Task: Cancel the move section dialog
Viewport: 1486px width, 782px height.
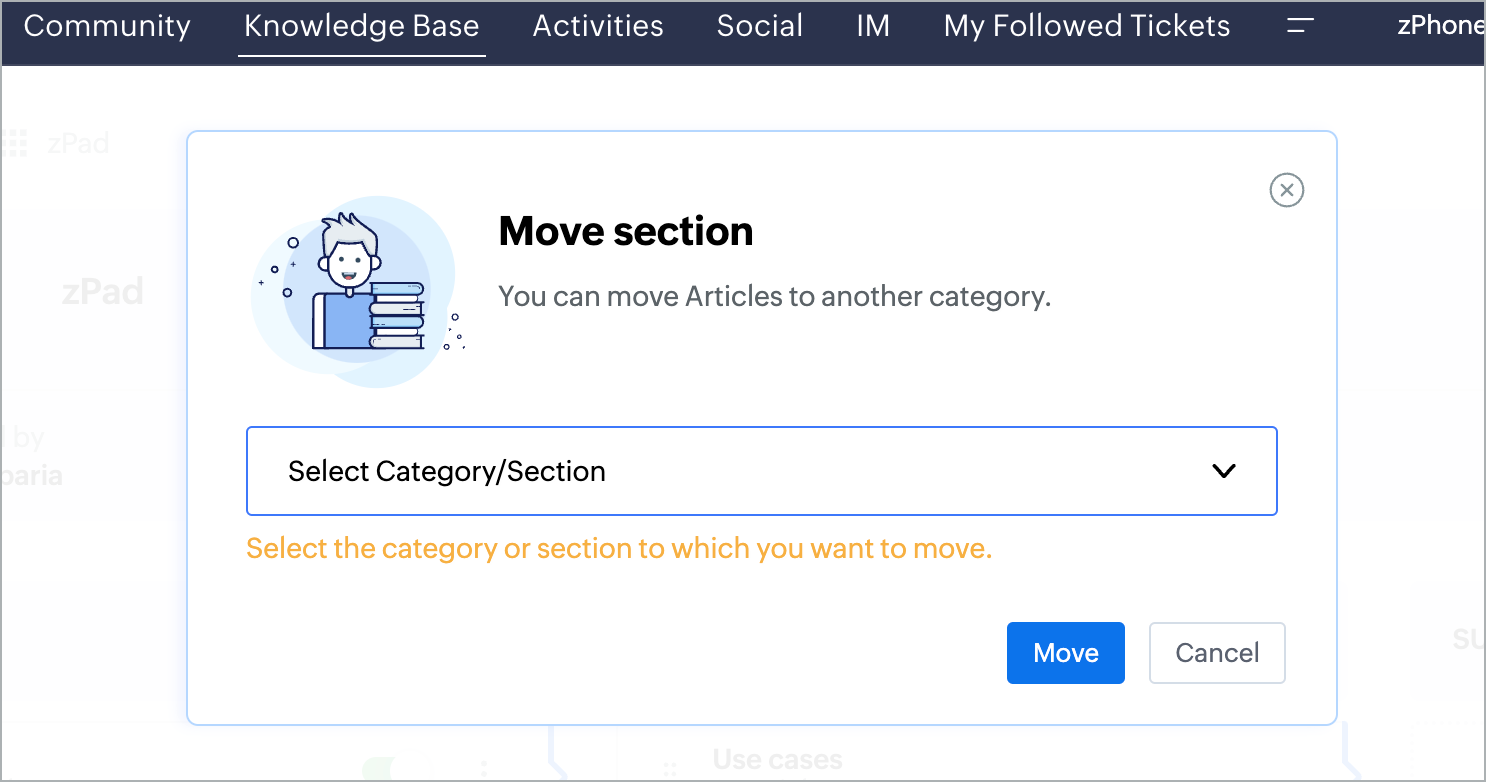Action: pos(1217,653)
